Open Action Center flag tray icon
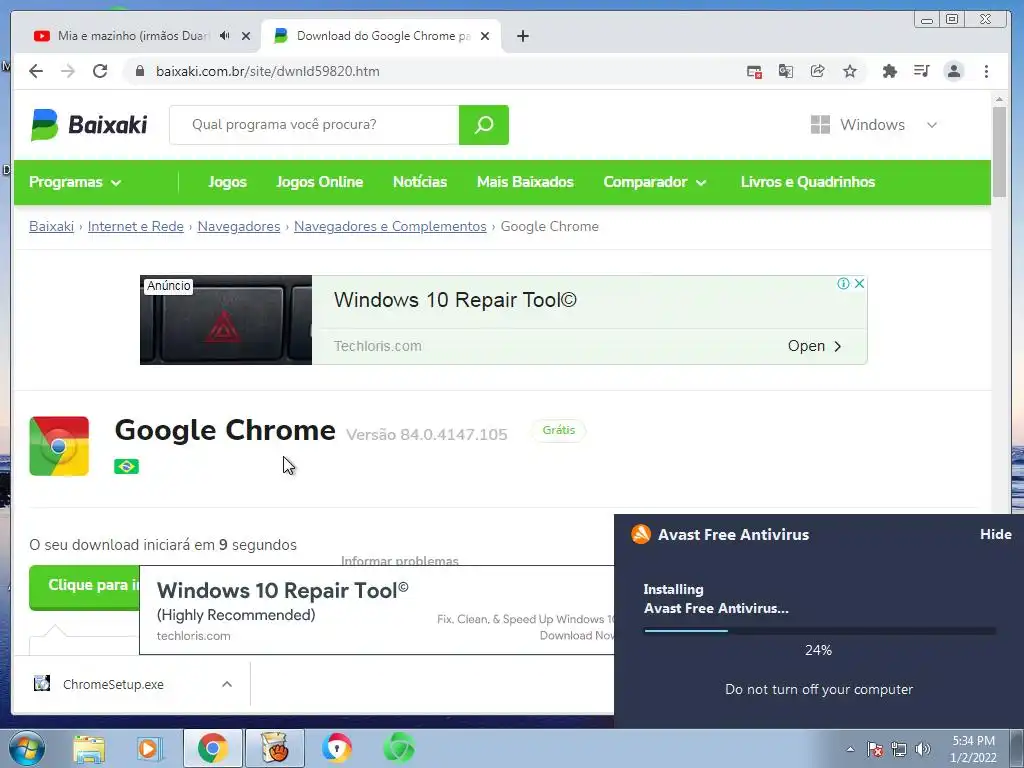The height and width of the screenshot is (768, 1024). click(x=875, y=749)
